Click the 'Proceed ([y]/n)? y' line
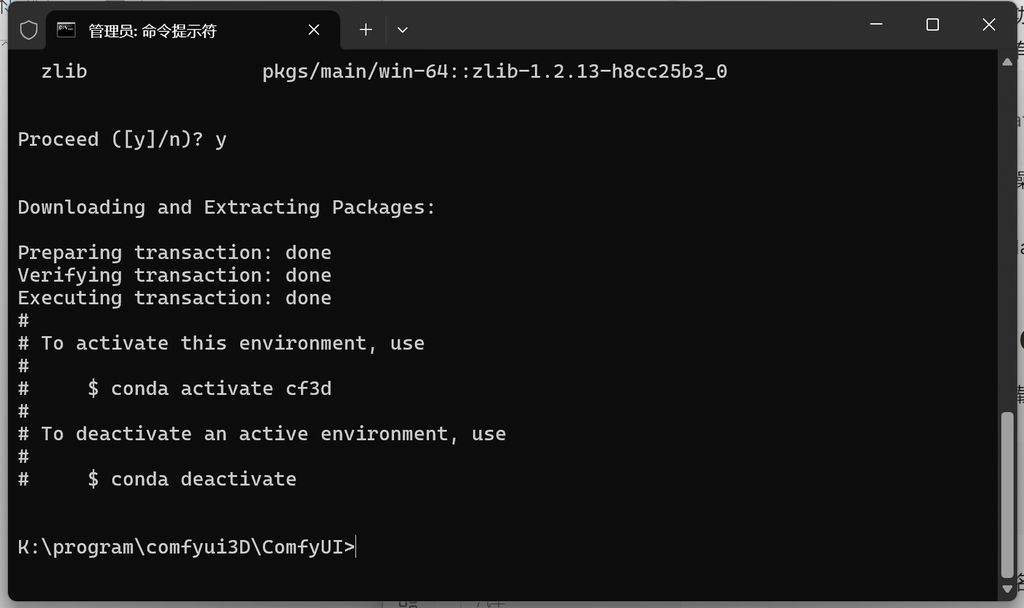This screenshot has height=608, width=1024. [x=122, y=139]
